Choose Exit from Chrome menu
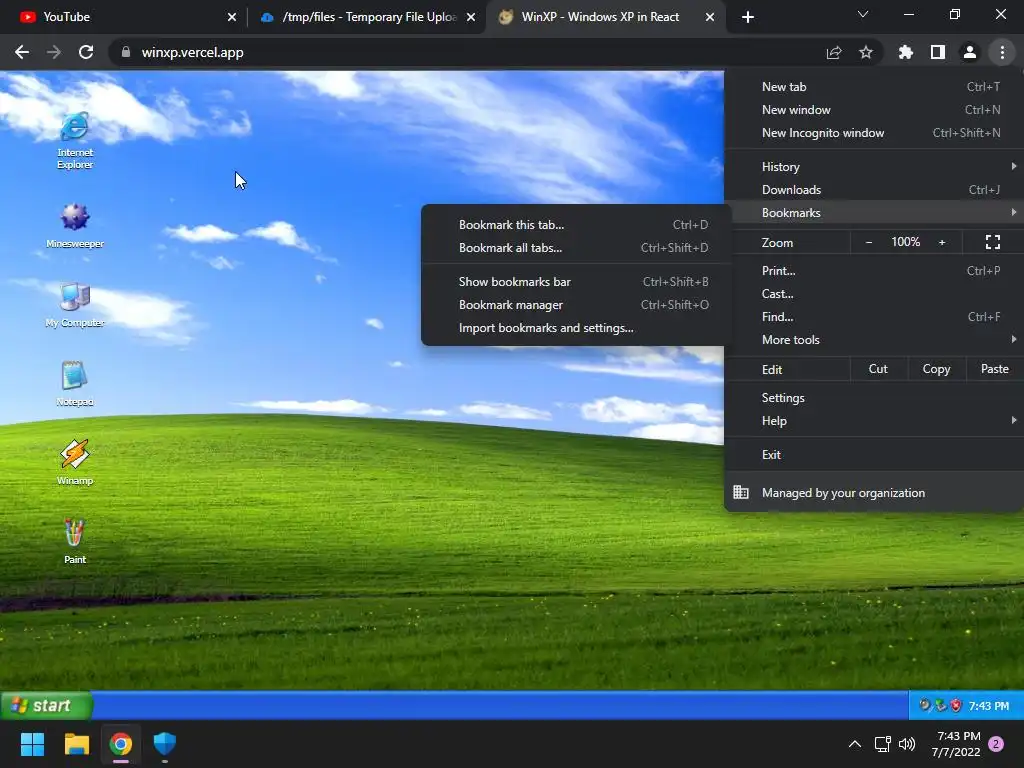Image resolution: width=1024 pixels, height=768 pixels. pos(874,455)
